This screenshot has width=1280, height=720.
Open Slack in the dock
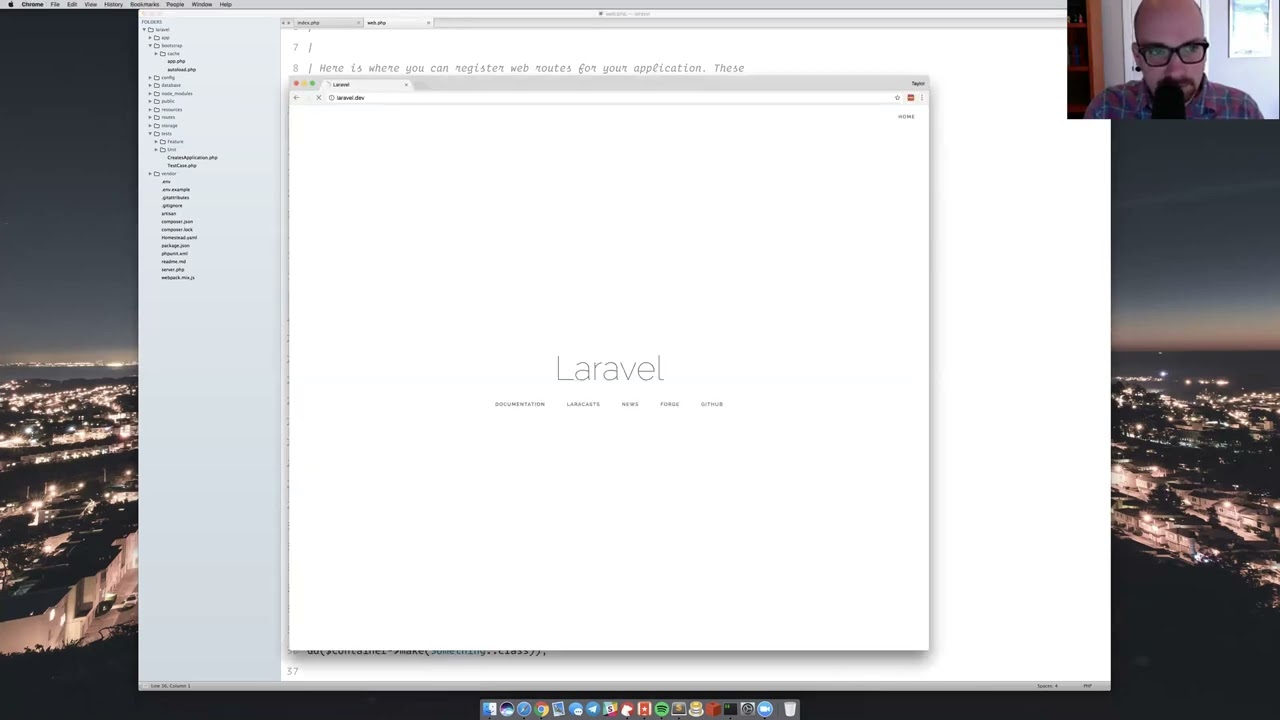(x=610, y=709)
